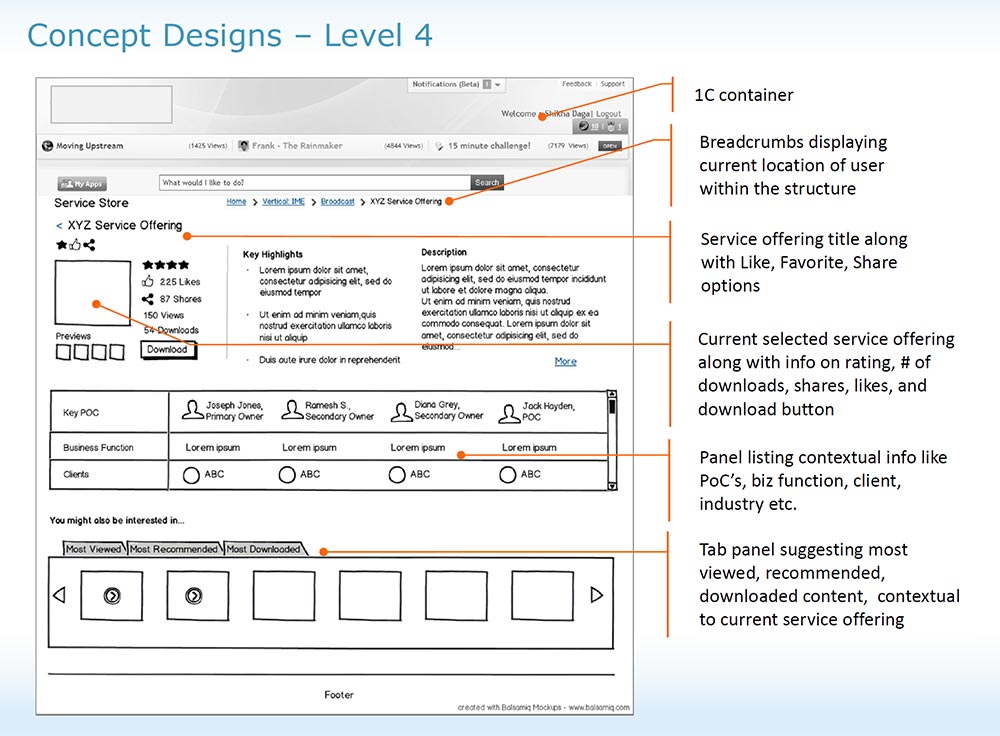Open the third carousel thumbnail

284,596
